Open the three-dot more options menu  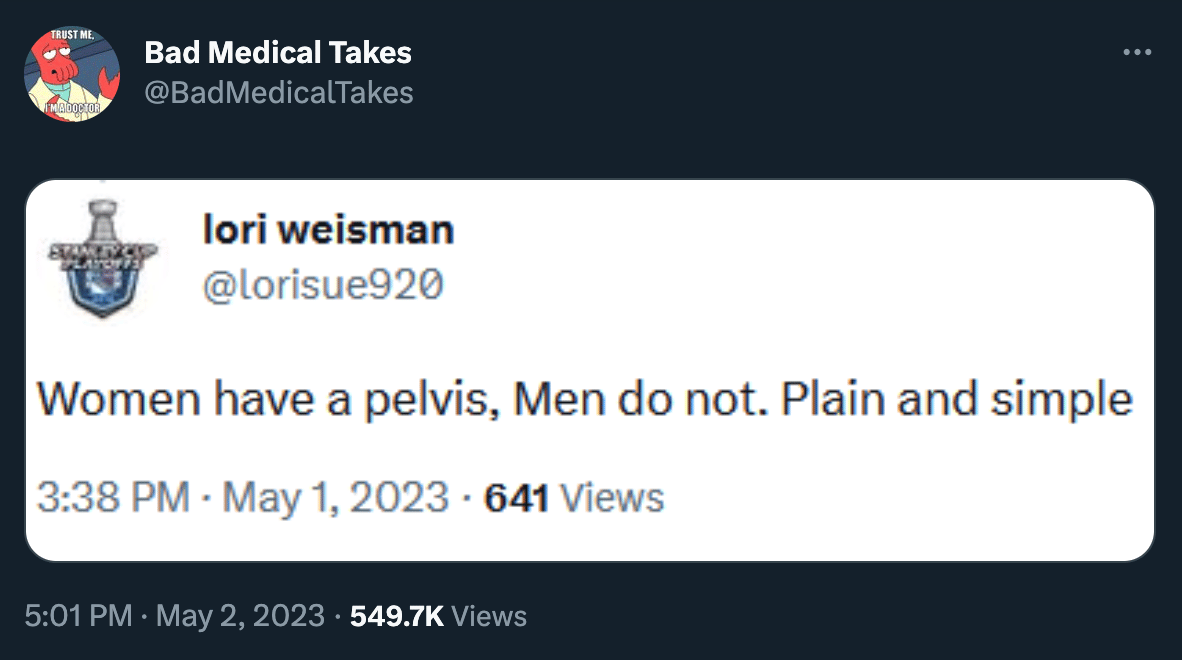point(1137,53)
